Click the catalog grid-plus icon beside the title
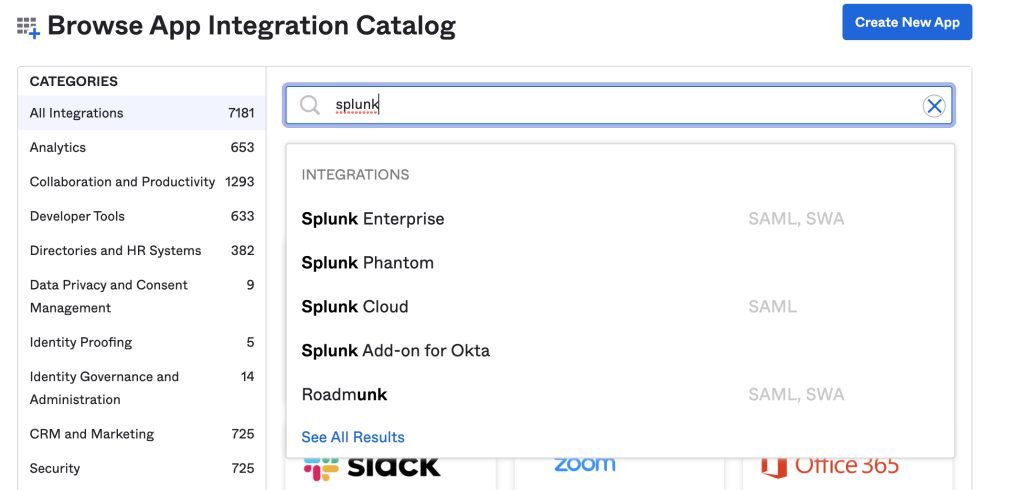1024x490 pixels. point(28,27)
